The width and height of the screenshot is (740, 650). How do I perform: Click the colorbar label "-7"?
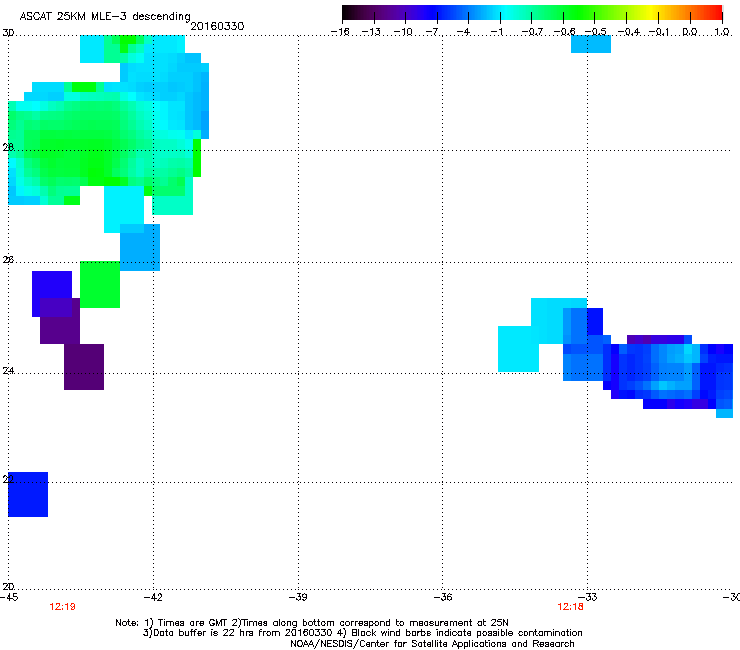click(434, 32)
